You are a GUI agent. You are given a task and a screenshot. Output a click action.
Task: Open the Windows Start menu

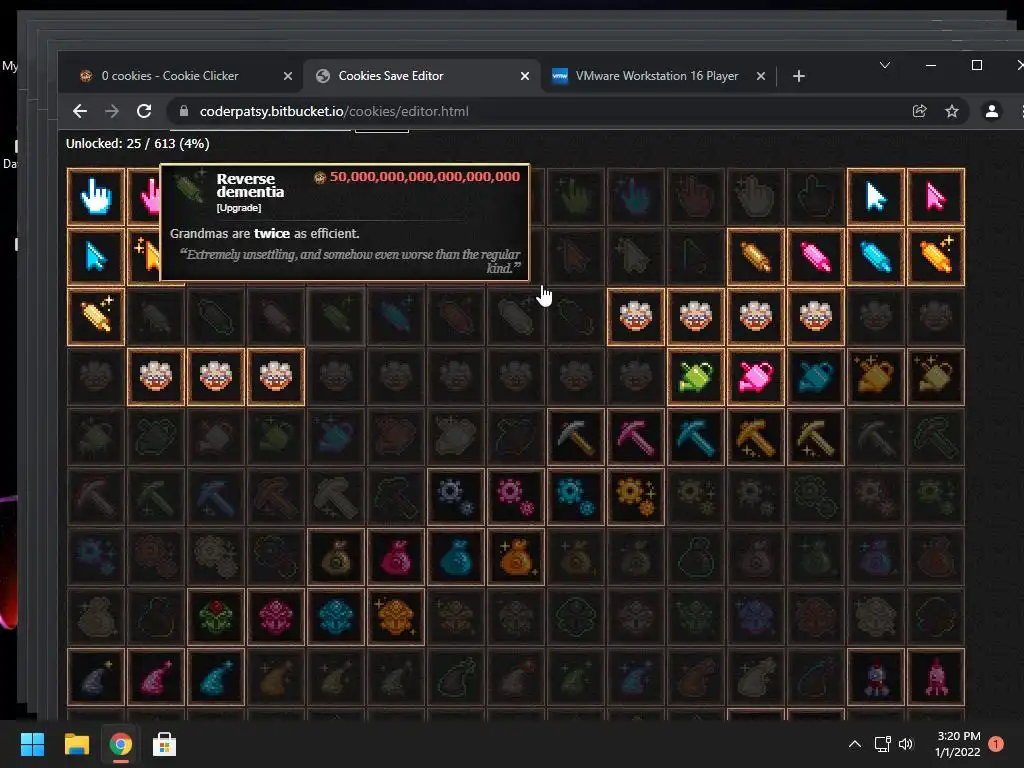(32, 744)
